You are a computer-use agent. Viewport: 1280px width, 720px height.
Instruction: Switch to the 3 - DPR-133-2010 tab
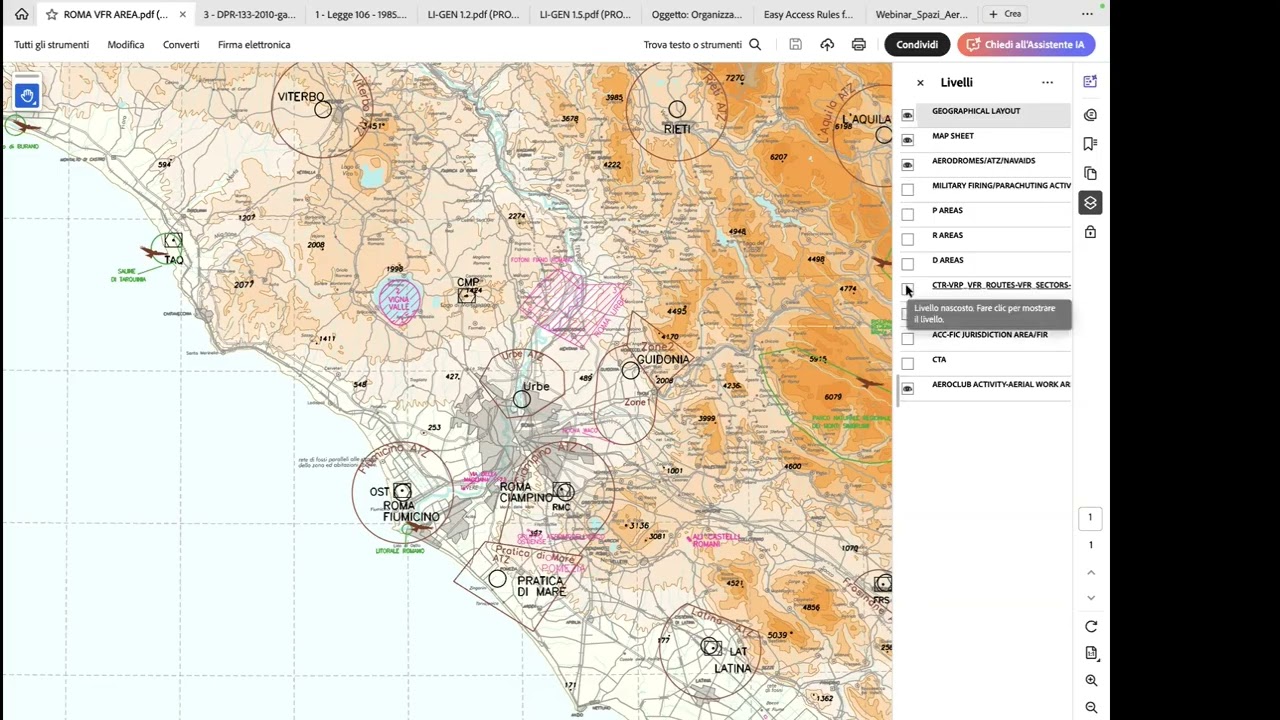(250, 14)
